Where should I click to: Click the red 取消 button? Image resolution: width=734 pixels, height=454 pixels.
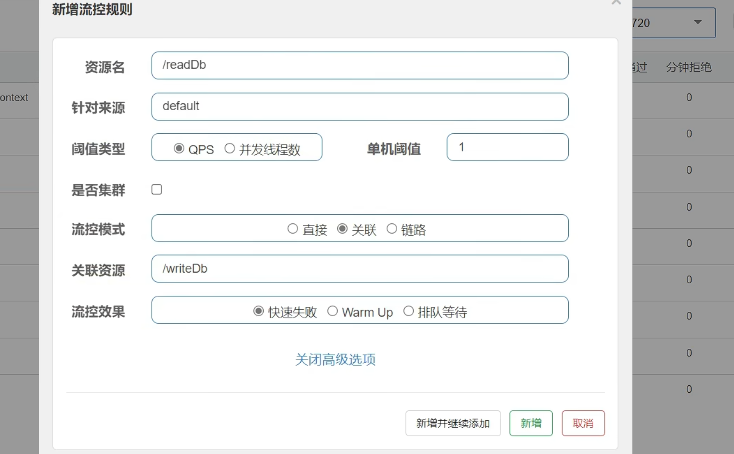coord(583,423)
